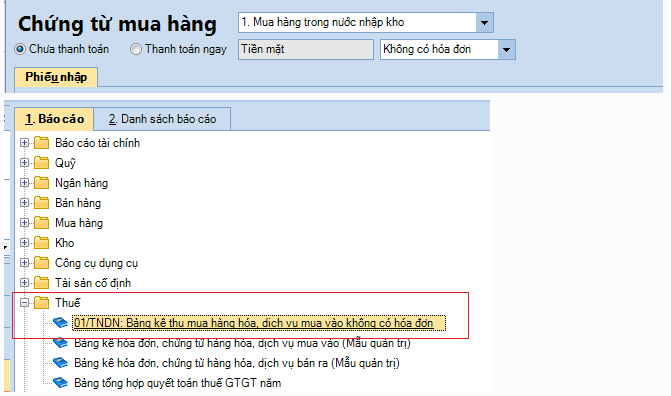Expand the 'Ngân hàng' tree node
This screenshot has width=671, height=396.
click(x=24, y=183)
